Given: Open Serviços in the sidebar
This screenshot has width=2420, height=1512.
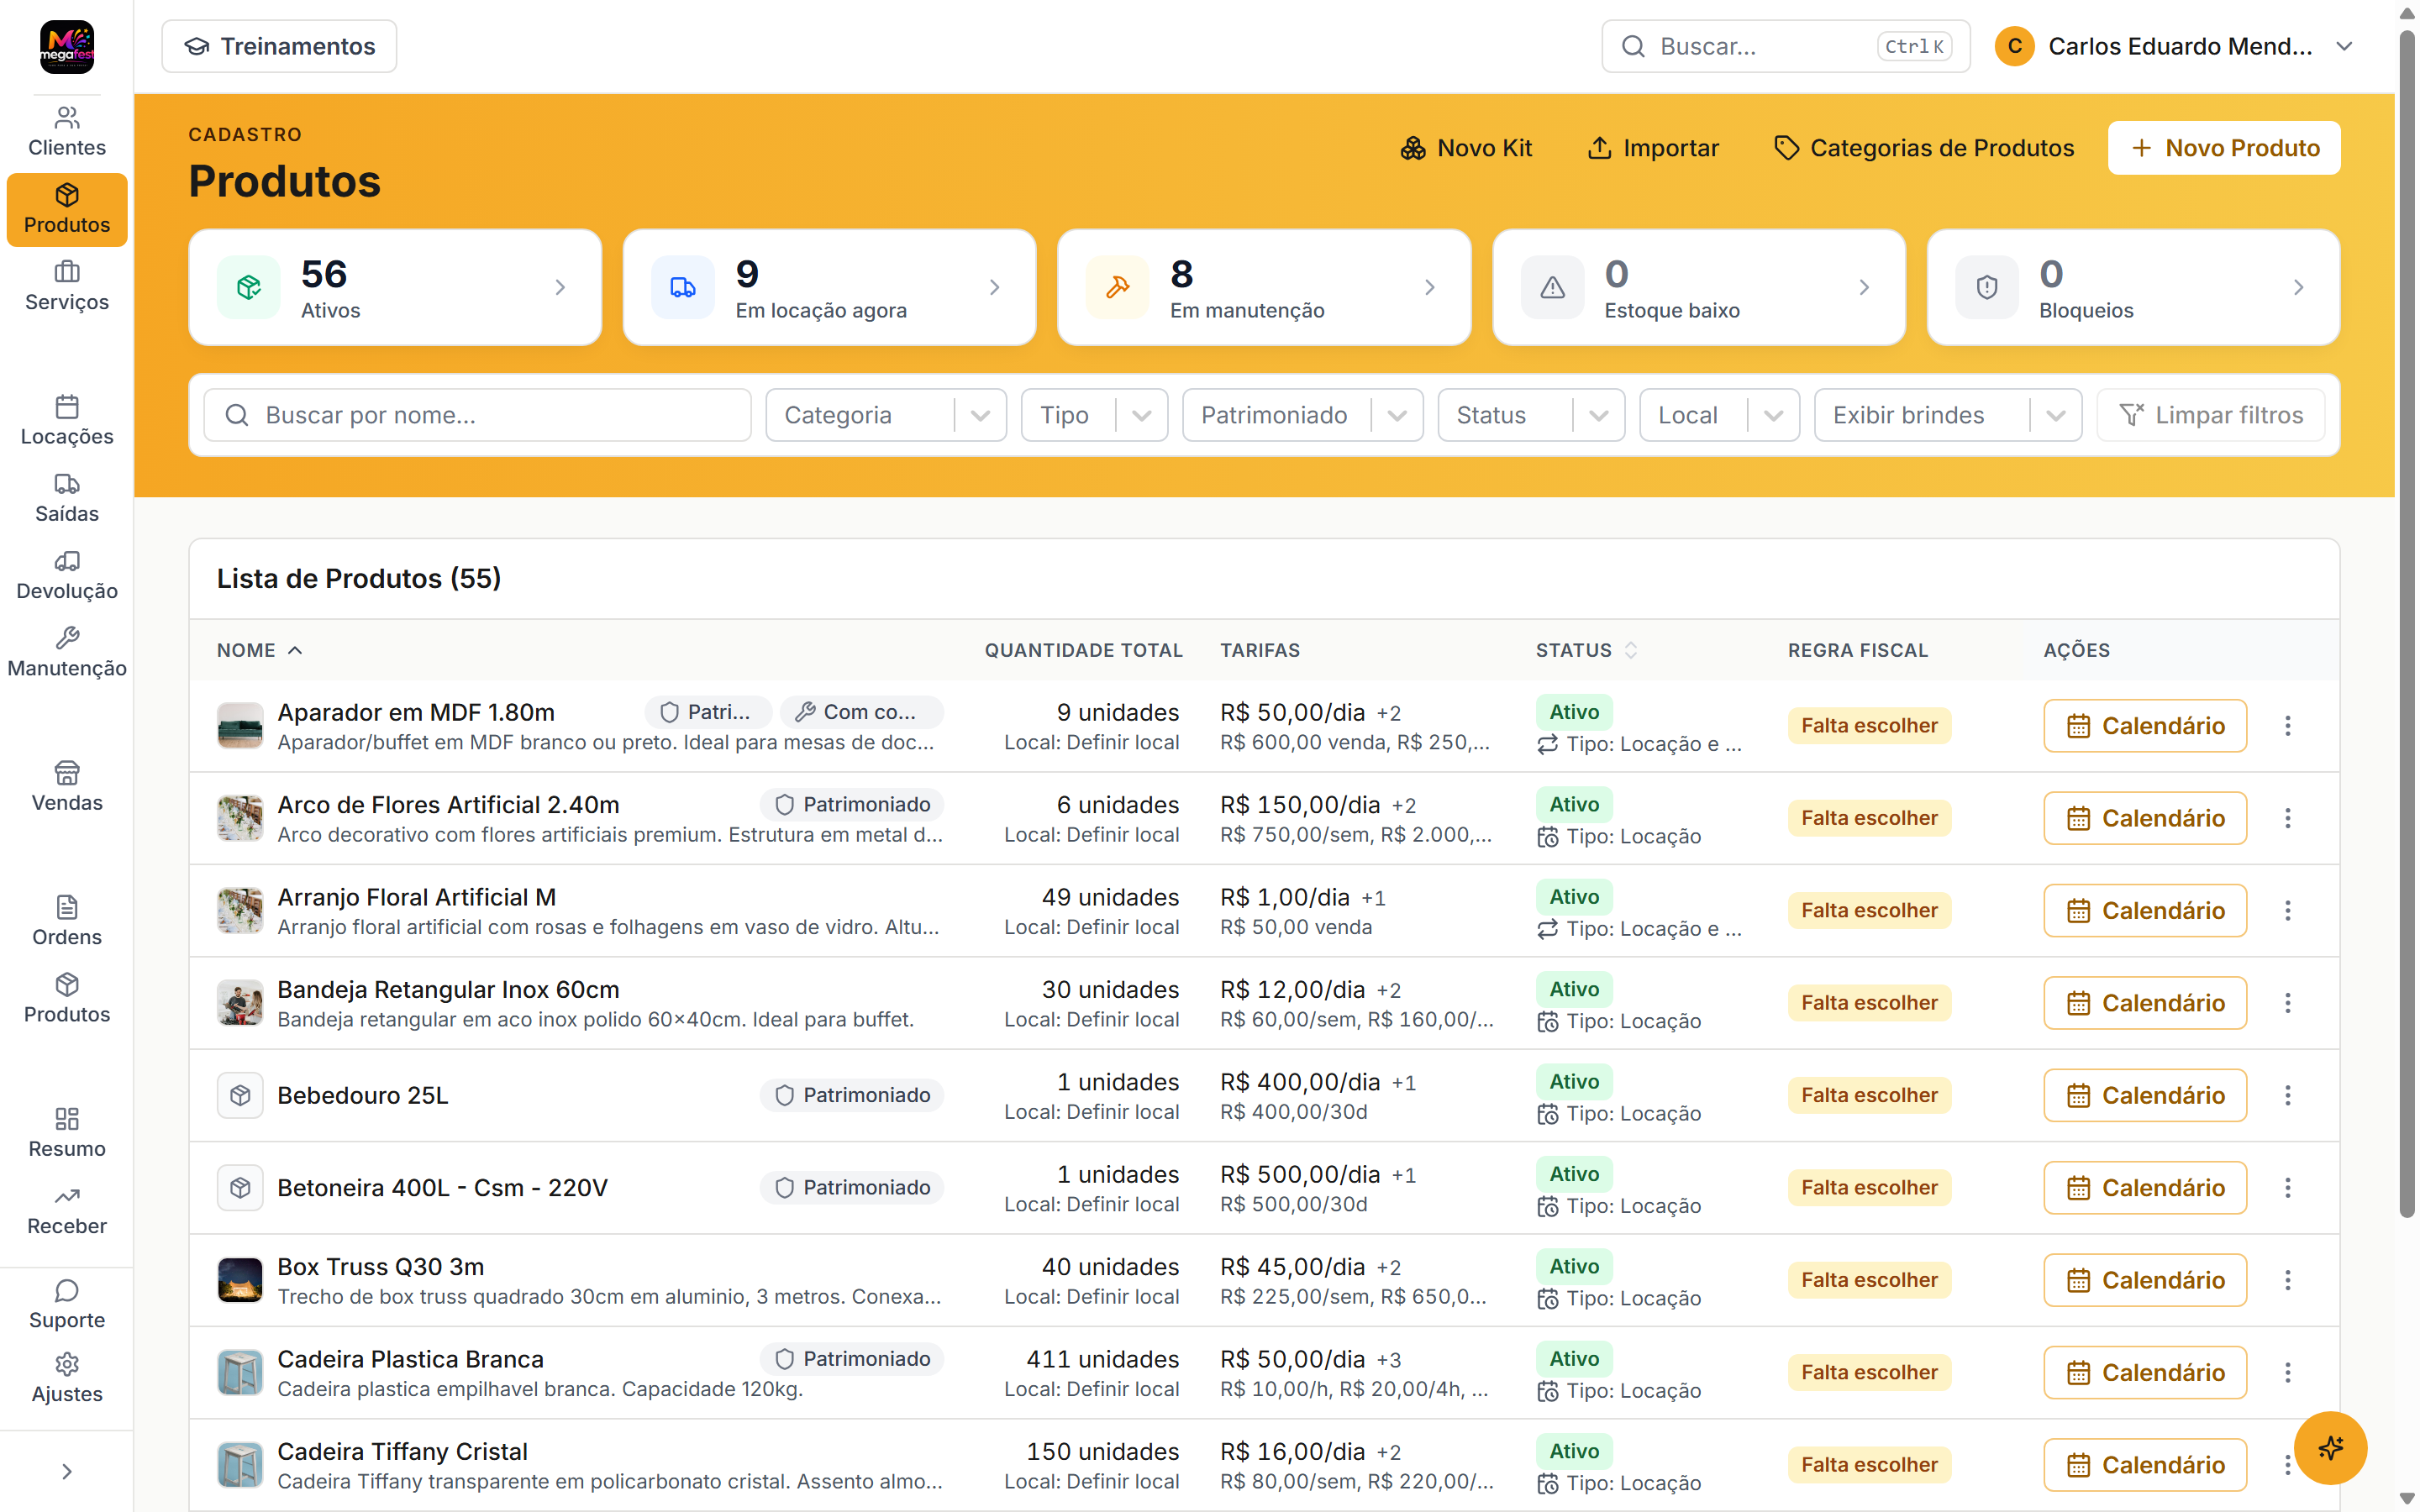Looking at the screenshot, I should (x=67, y=286).
